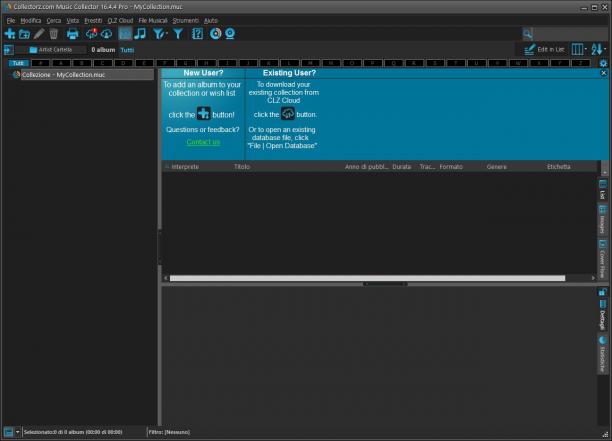612x441 pixels.
Task: Sort by the Etichetta column header
Action: coord(559,167)
